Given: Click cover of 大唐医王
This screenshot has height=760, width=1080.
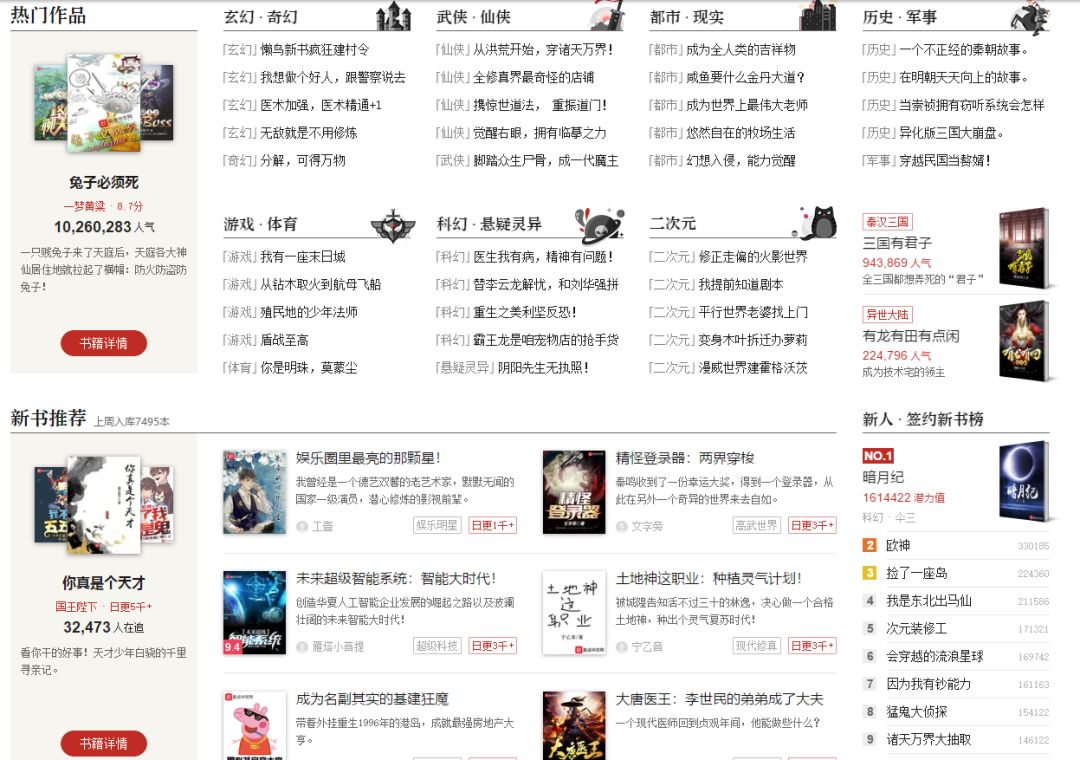Looking at the screenshot, I should pos(574,726).
